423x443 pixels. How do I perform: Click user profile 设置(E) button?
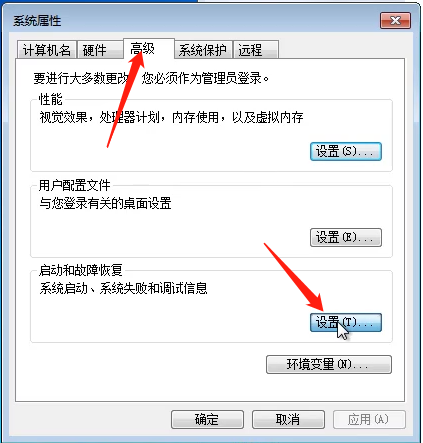click(346, 237)
